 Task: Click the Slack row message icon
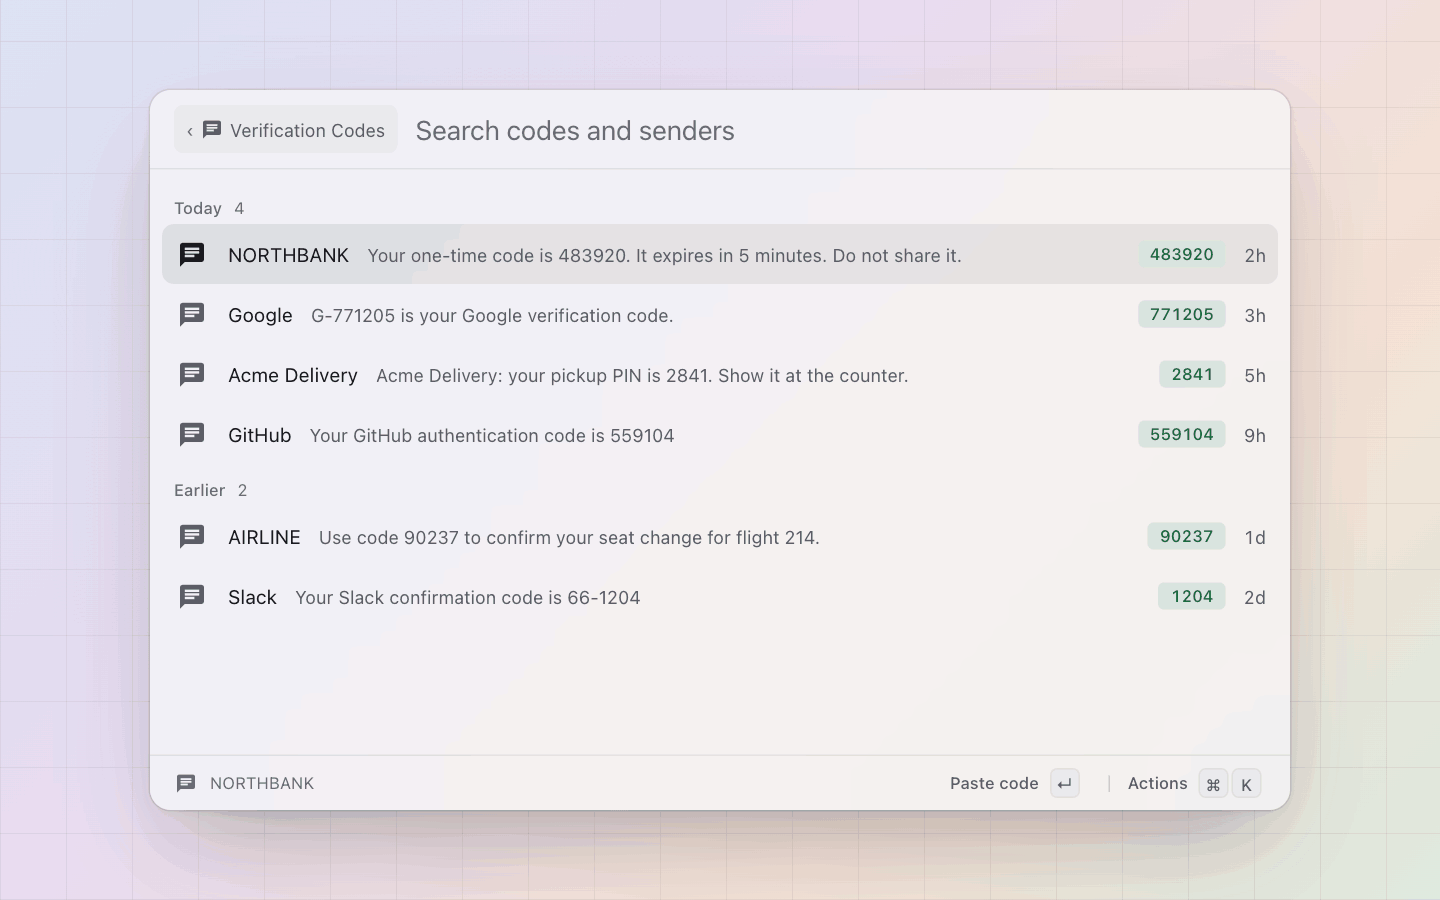pyautogui.click(x=192, y=597)
